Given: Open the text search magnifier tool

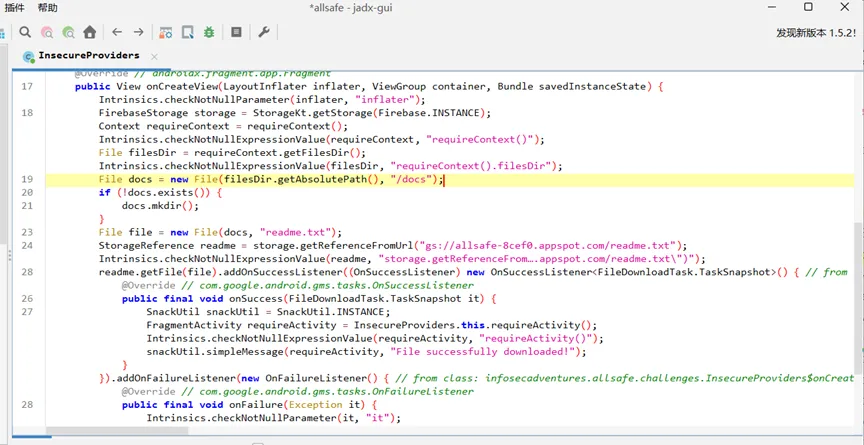Looking at the screenshot, I should pyautogui.click(x=25, y=32).
